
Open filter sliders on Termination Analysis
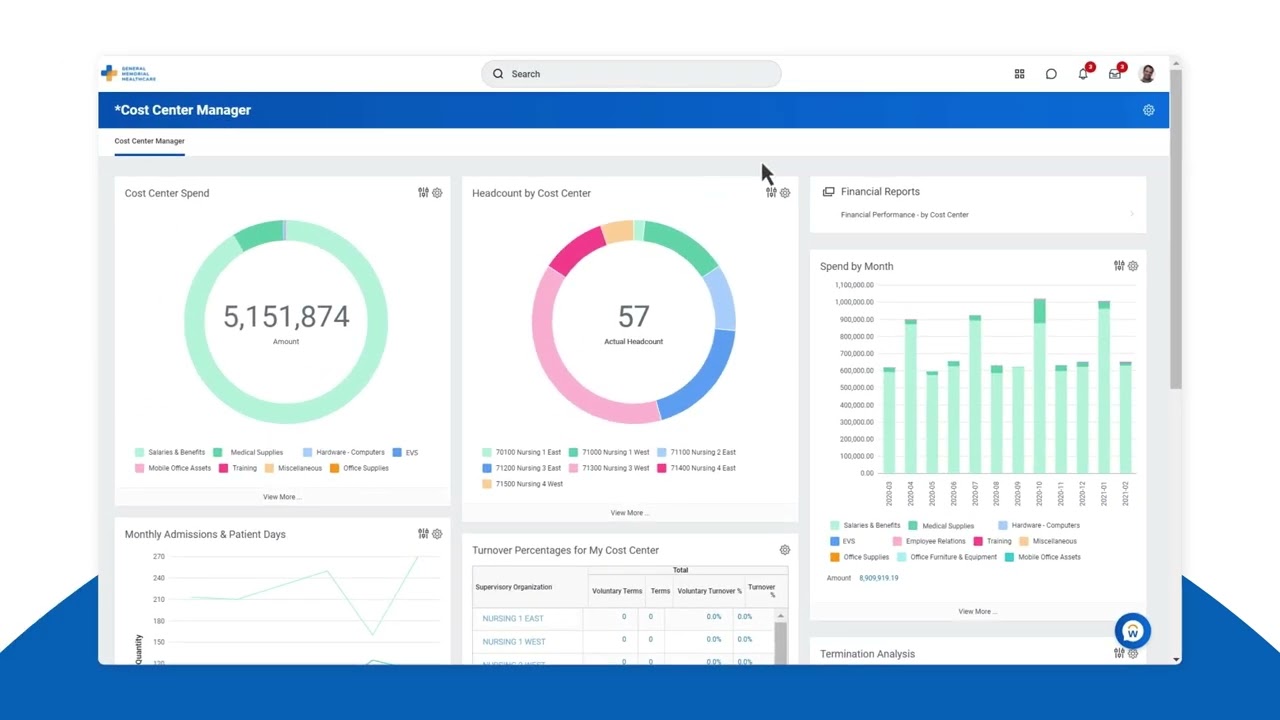point(1119,653)
